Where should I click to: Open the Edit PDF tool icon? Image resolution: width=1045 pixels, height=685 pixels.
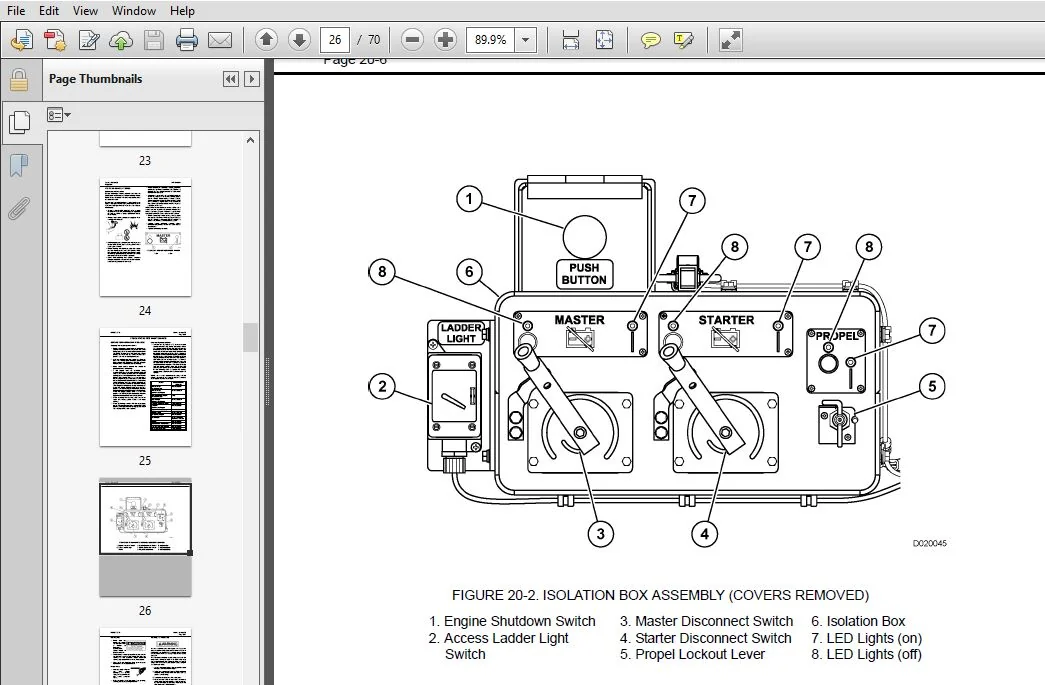88,40
